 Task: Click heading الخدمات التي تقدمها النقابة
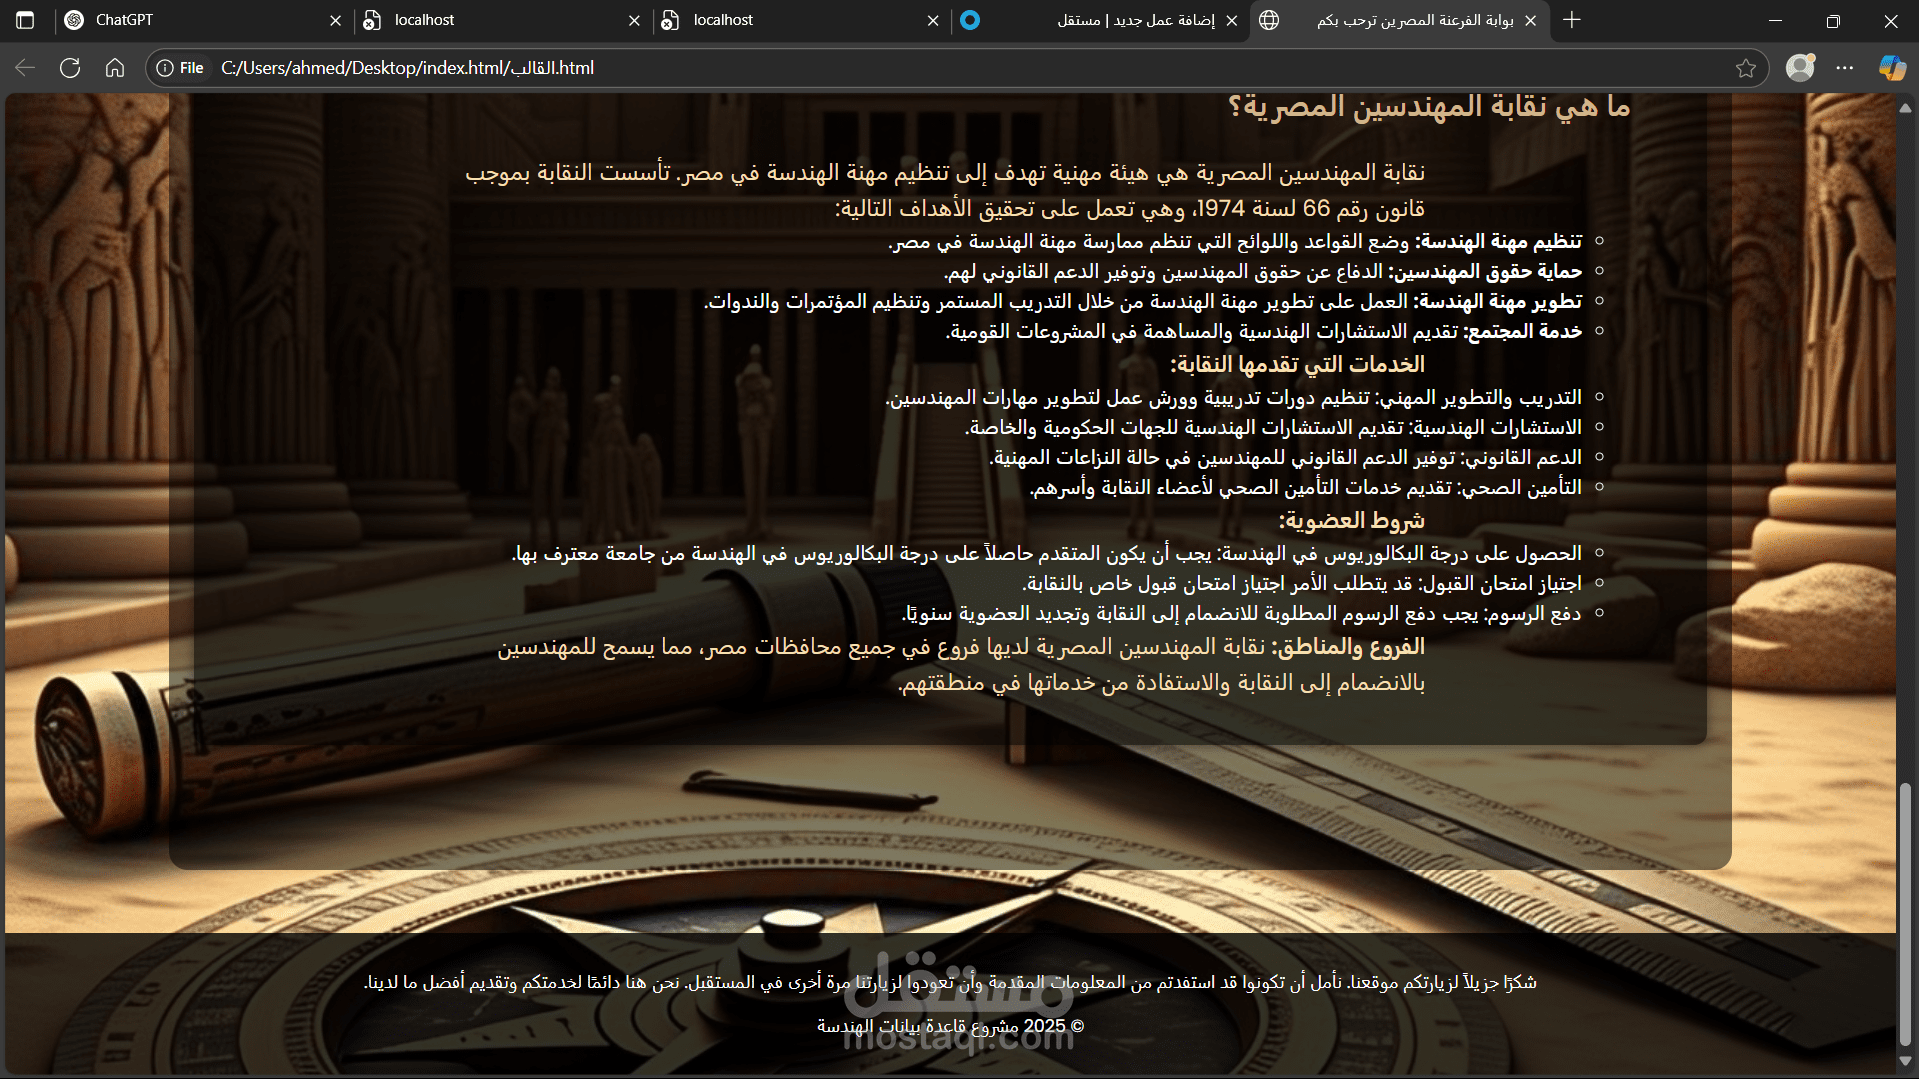1297,364
